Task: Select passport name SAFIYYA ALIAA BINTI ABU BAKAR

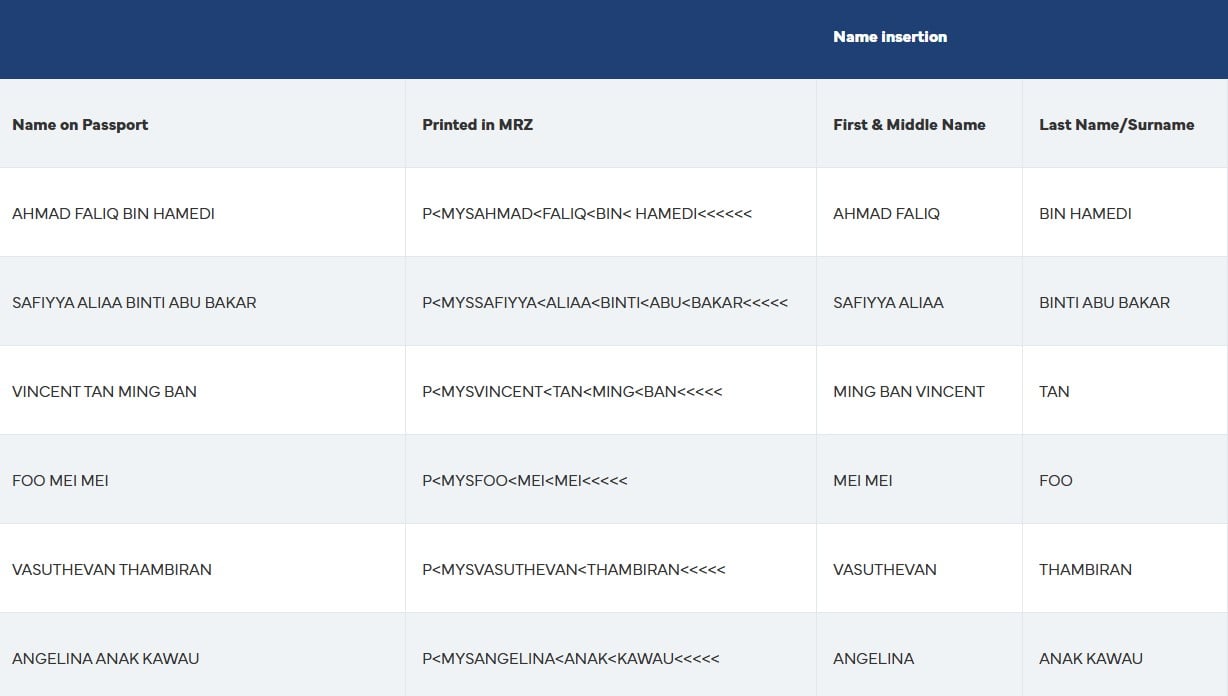Action: [x=134, y=303]
